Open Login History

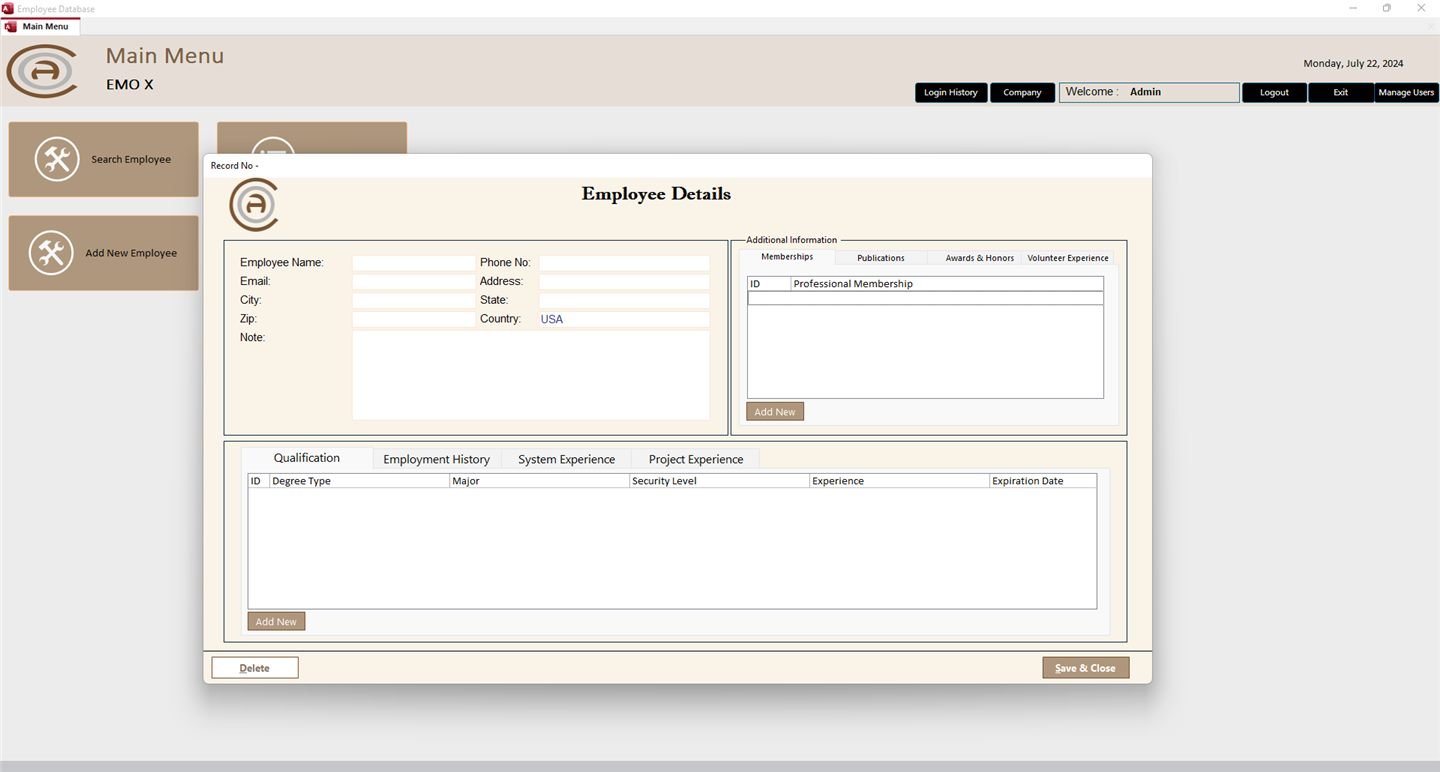(x=951, y=92)
